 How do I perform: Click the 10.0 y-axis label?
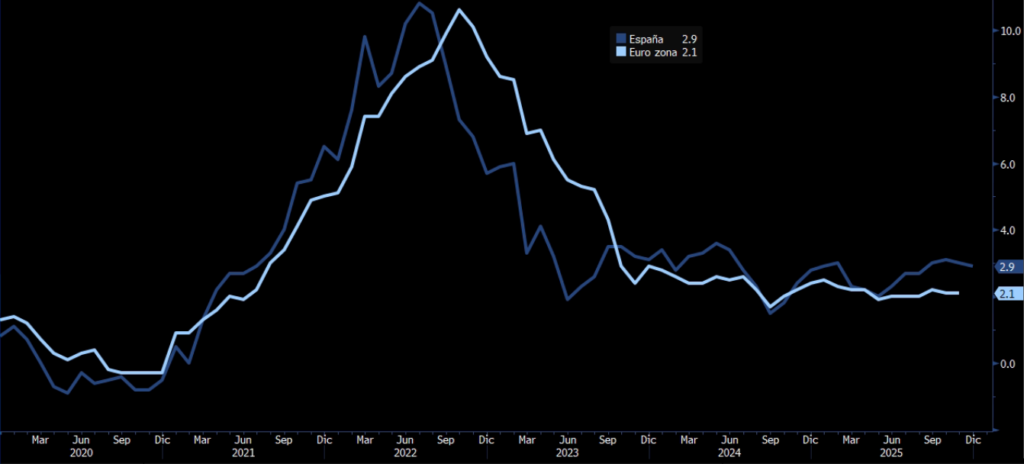1009,31
